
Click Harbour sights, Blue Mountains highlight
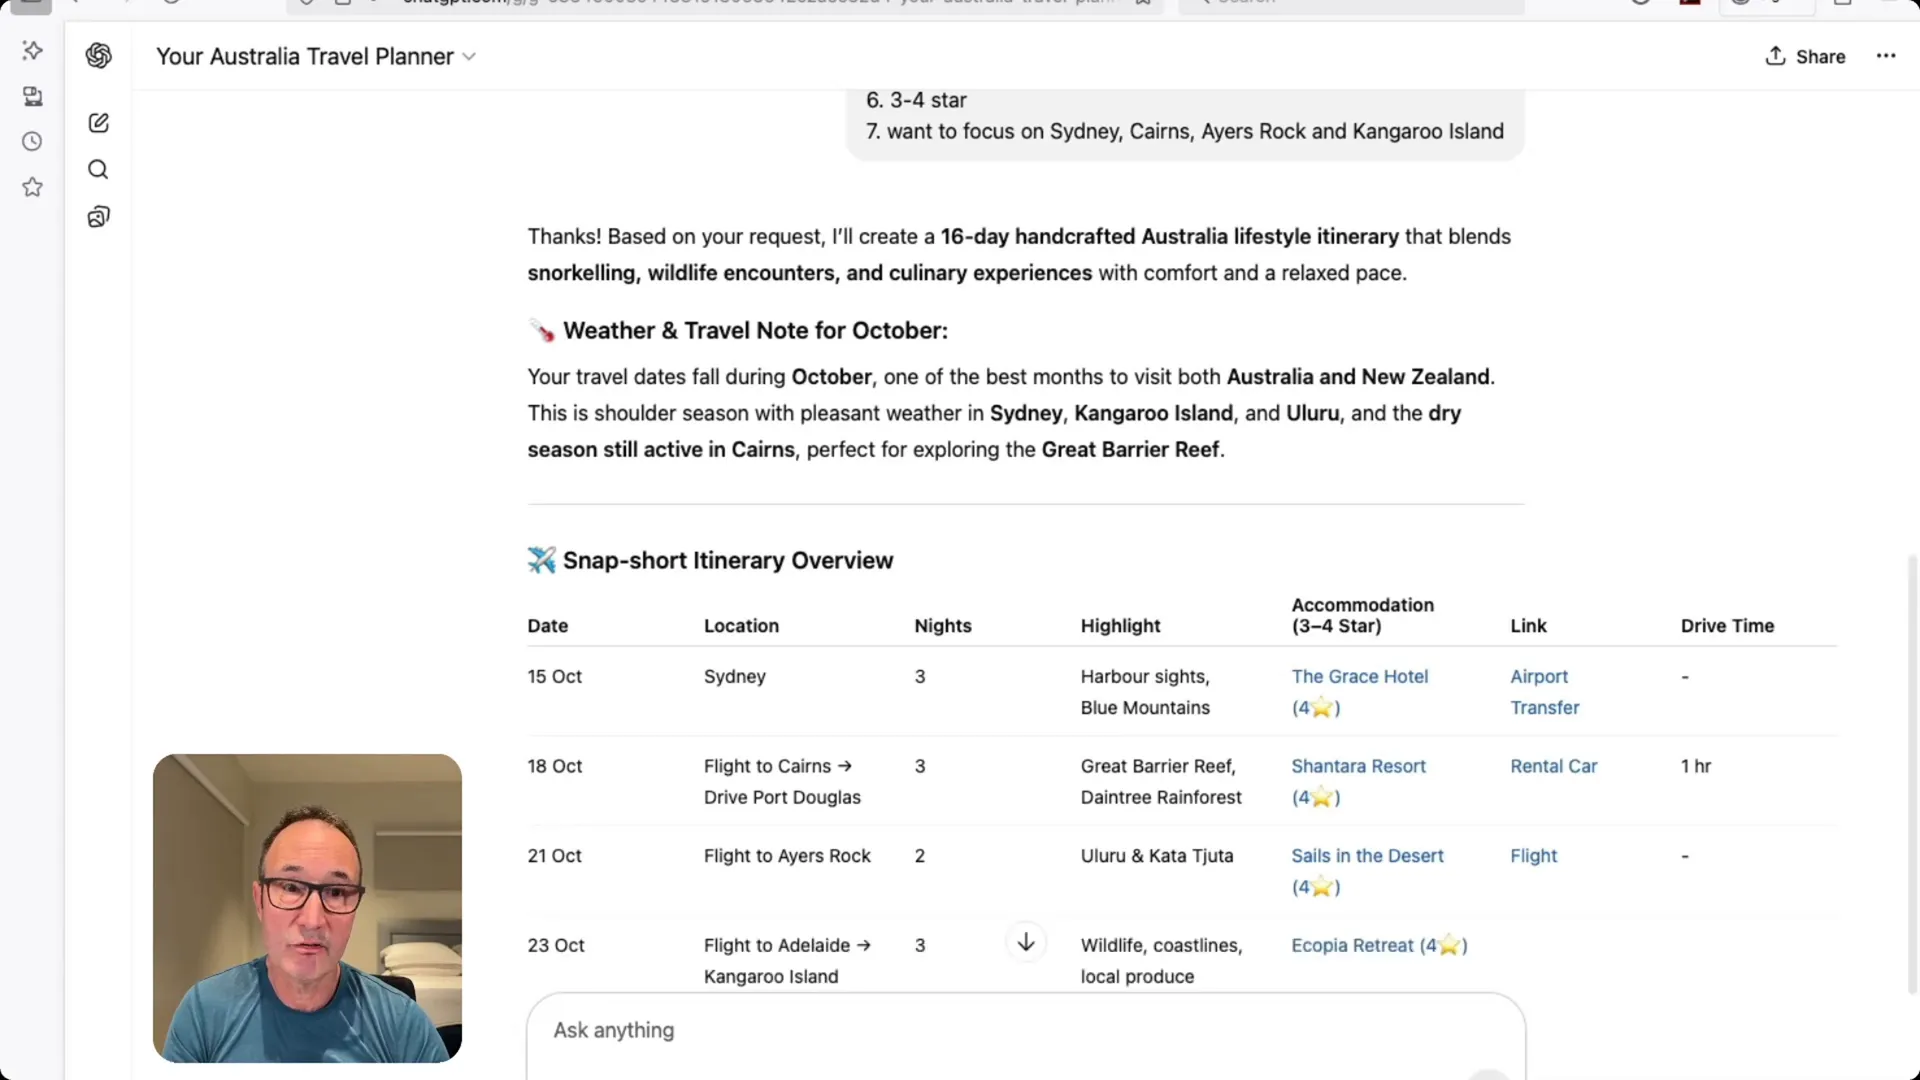(1145, 692)
